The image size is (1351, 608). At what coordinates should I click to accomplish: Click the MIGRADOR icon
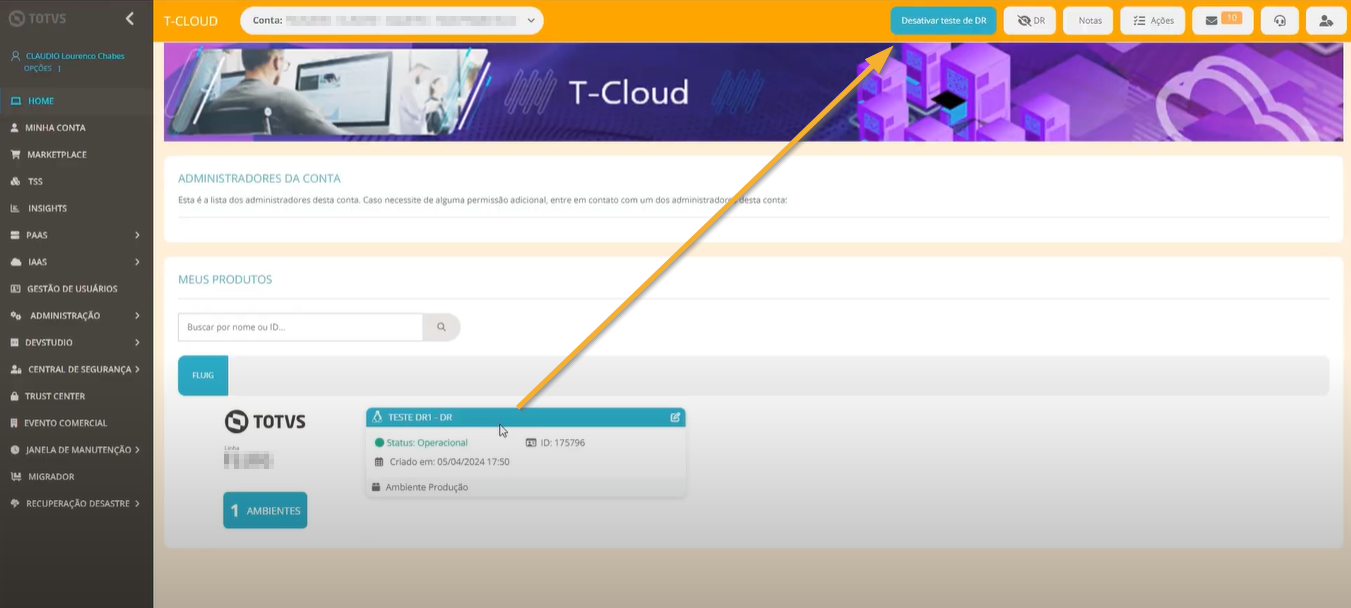[15, 477]
